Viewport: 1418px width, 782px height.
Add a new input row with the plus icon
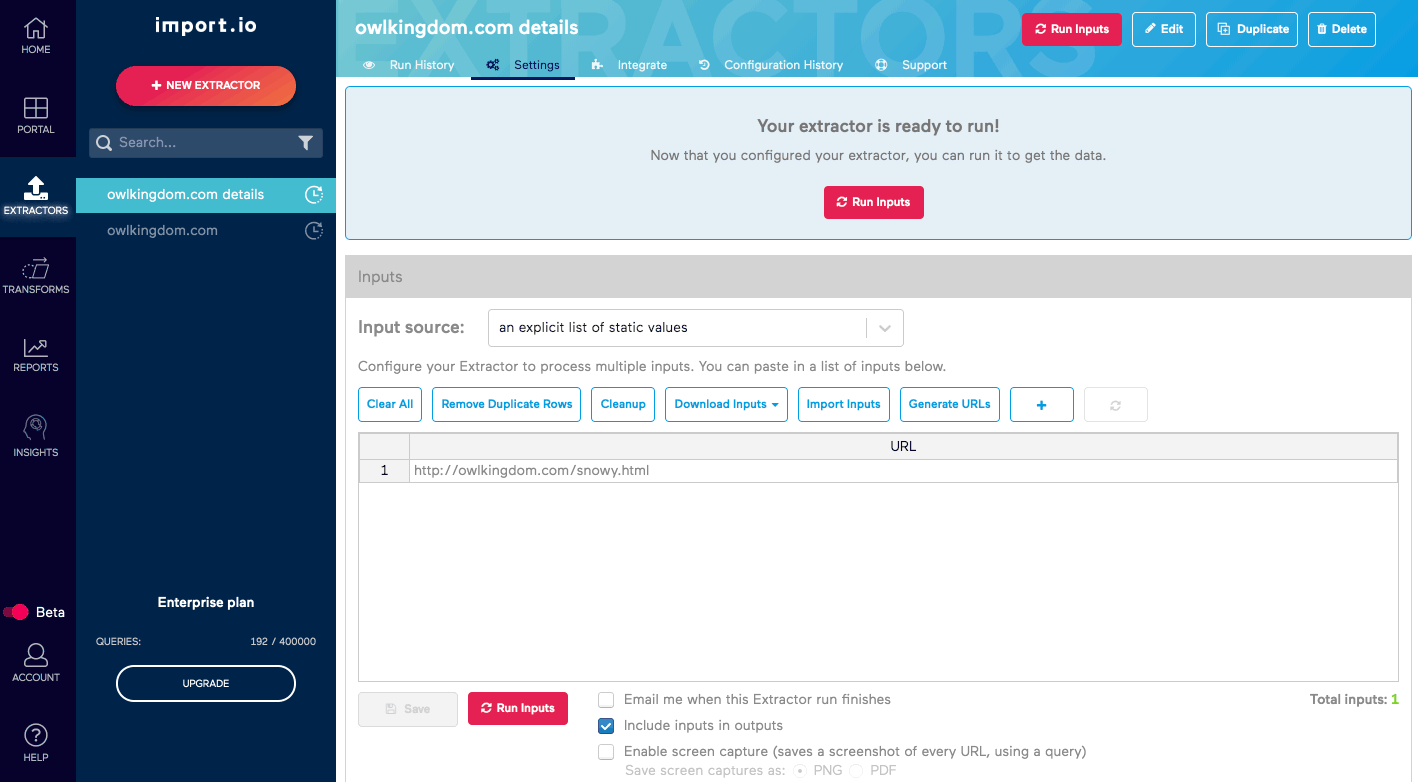(x=1041, y=404)
